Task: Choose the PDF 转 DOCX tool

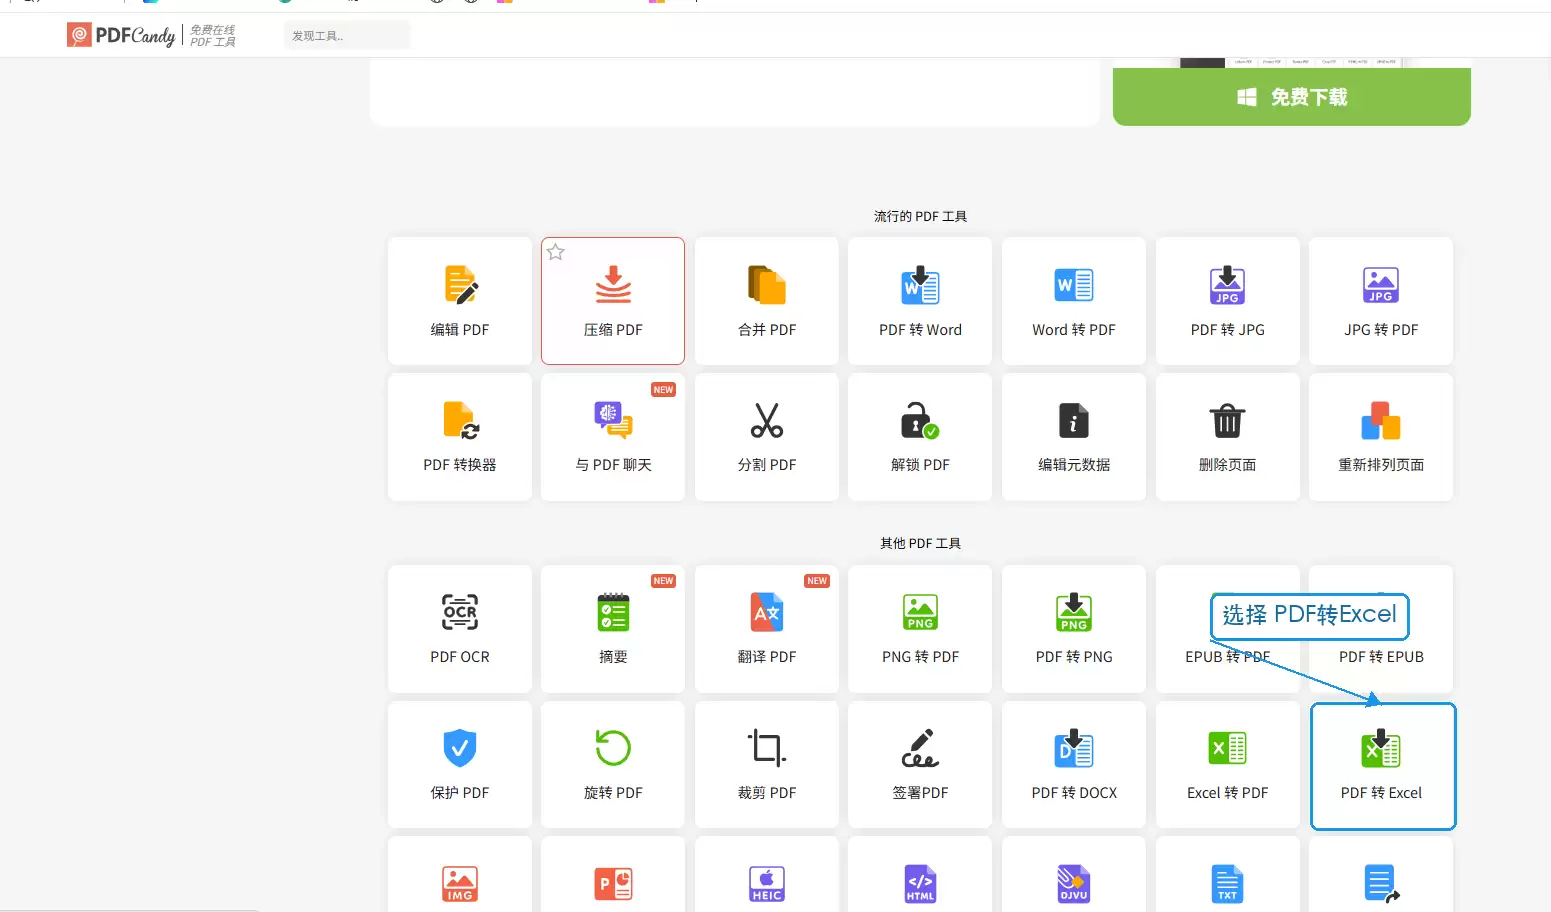Action: pos(1074,765)
